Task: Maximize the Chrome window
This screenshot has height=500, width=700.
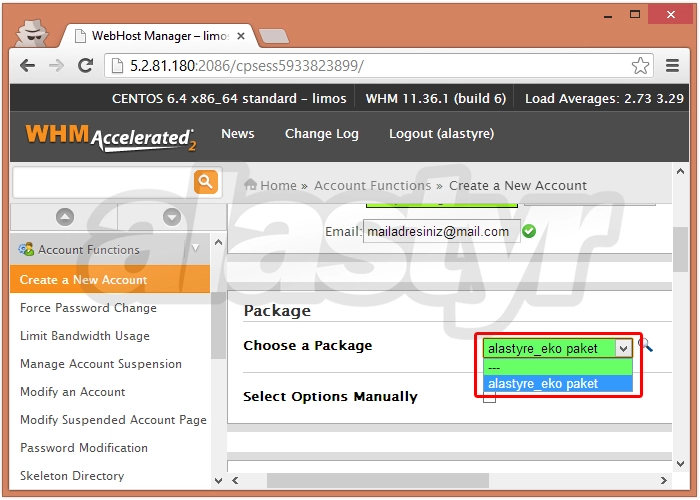Action: coord(634,15)
